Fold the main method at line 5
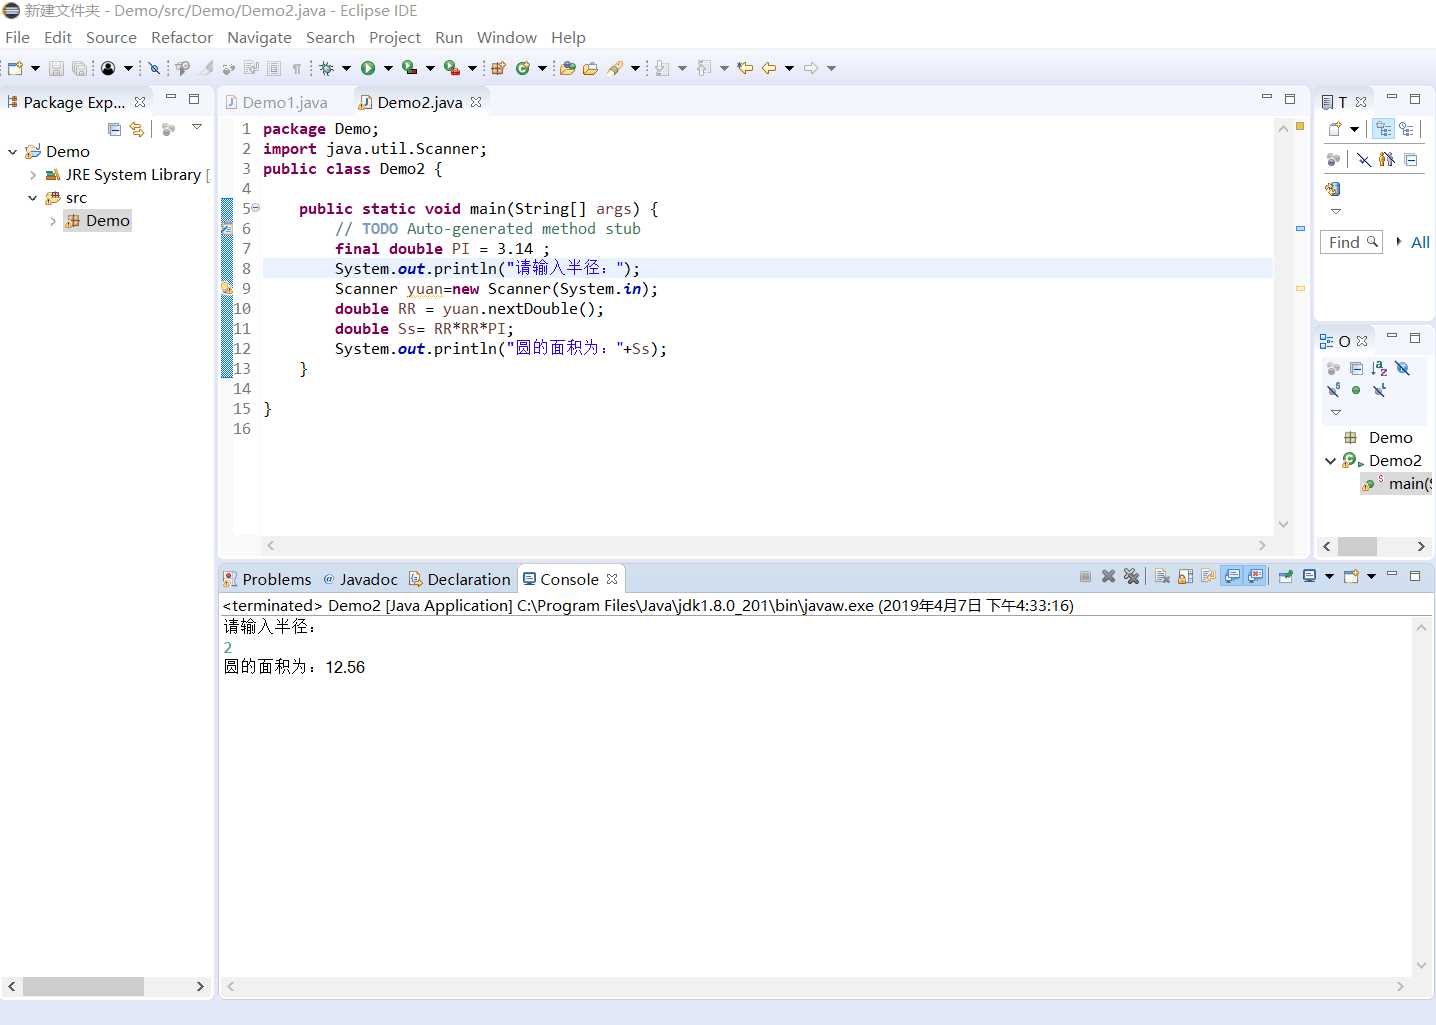 pyautogui.click(x=256, y=208)
